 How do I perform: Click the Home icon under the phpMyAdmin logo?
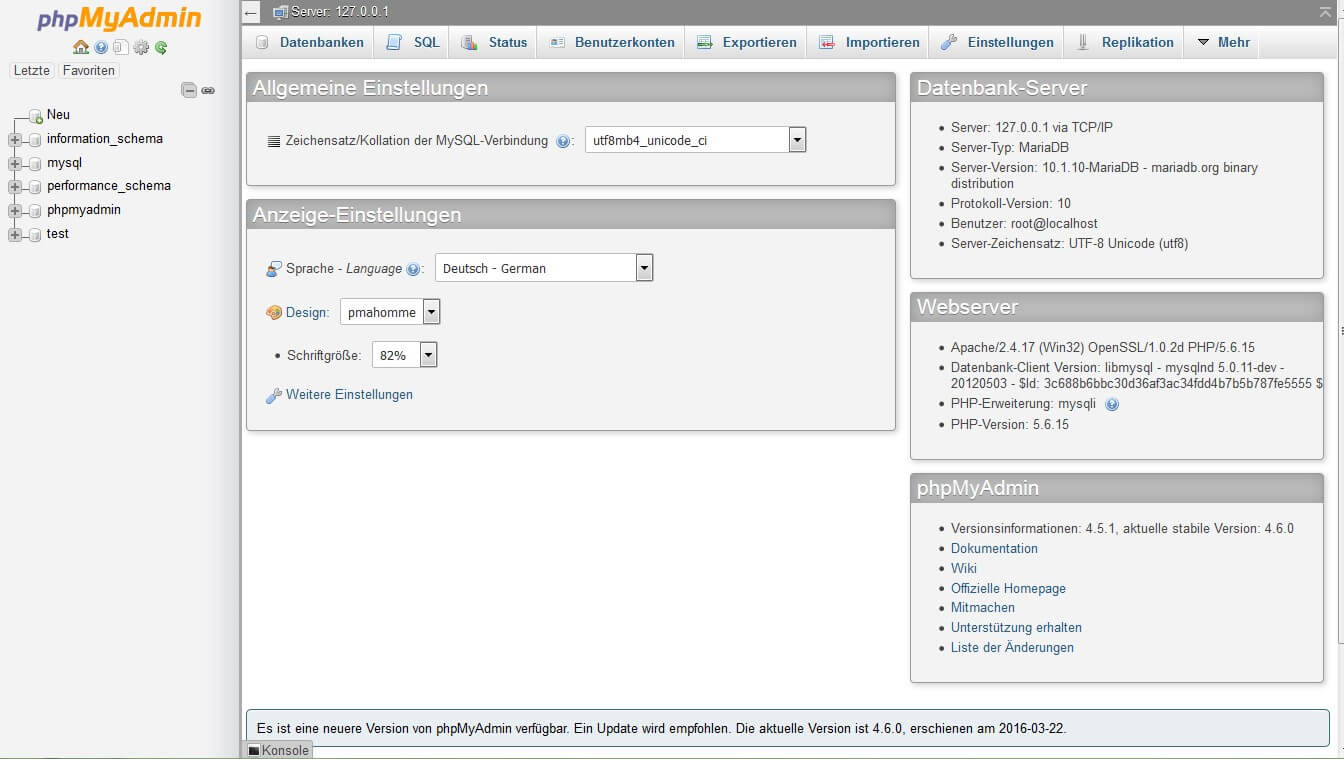[x=81, y=47]
